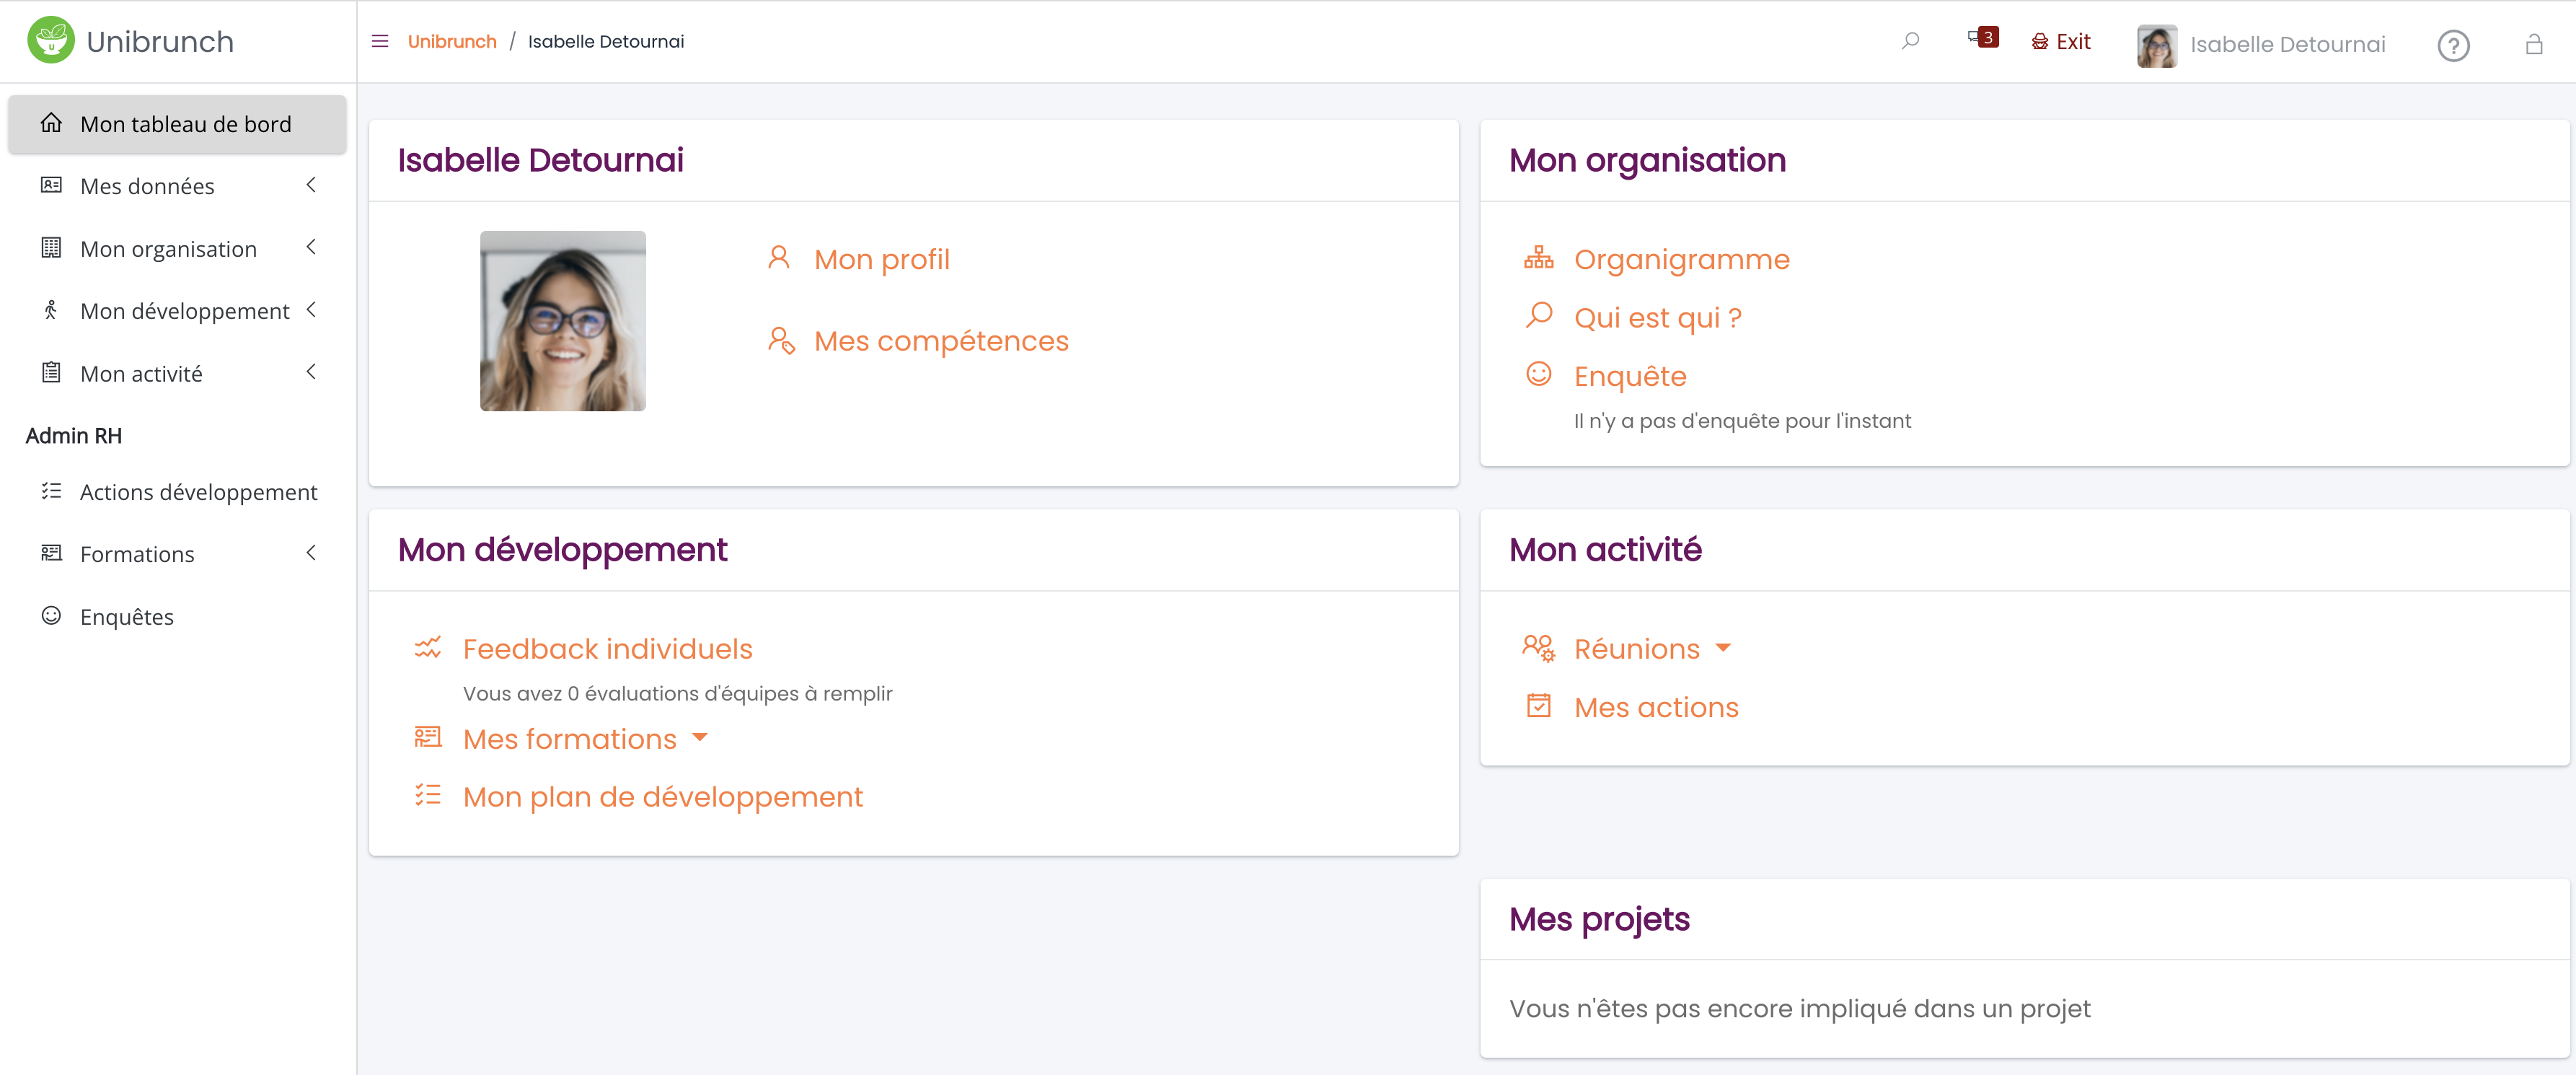
Task: Click the Enquête smiley icon
Action: 1538,374
